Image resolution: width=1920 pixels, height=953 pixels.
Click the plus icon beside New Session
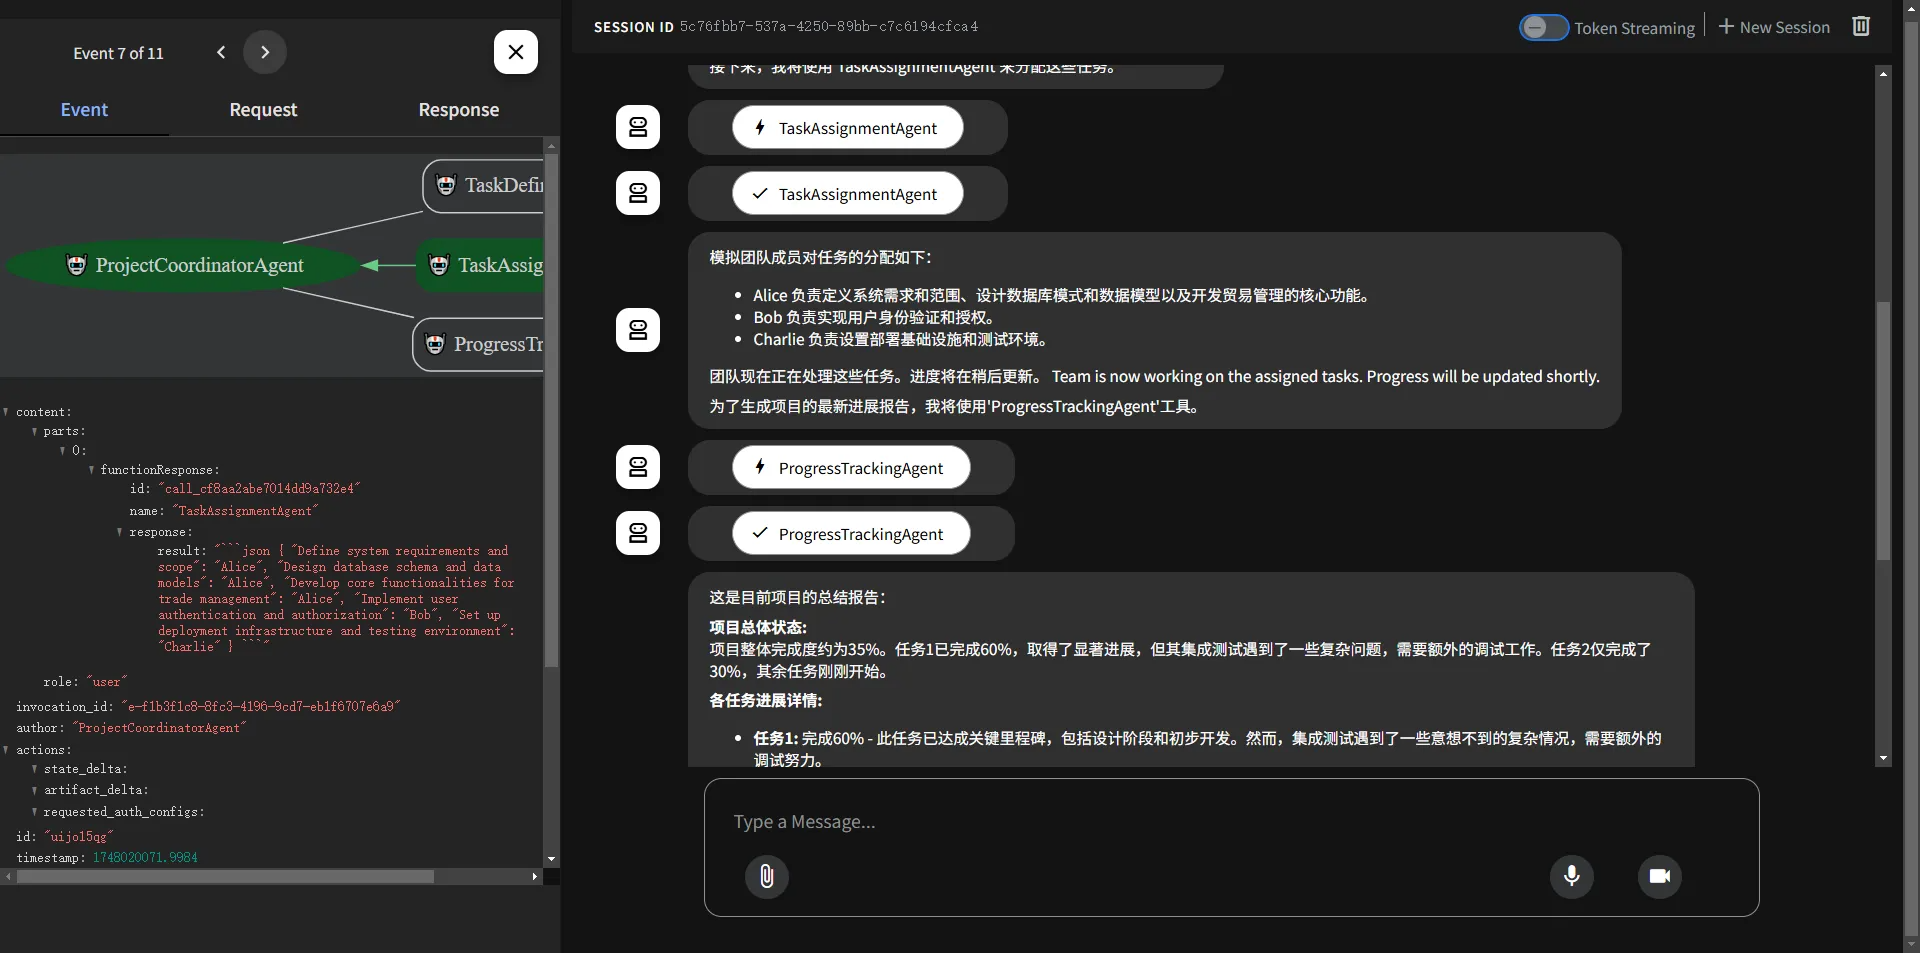pyautogui.click(x=1726, y=26)
